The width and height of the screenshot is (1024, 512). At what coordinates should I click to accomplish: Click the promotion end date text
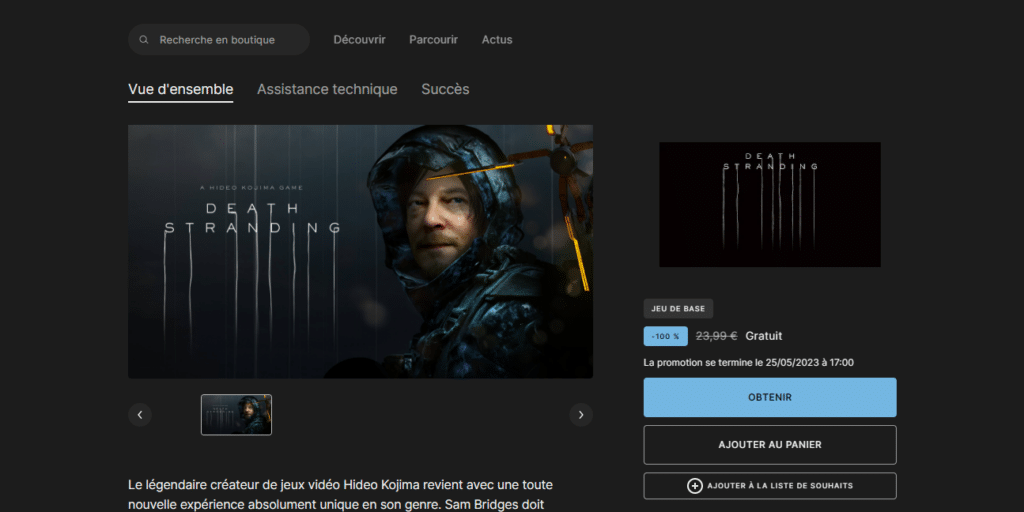[748, 362]
